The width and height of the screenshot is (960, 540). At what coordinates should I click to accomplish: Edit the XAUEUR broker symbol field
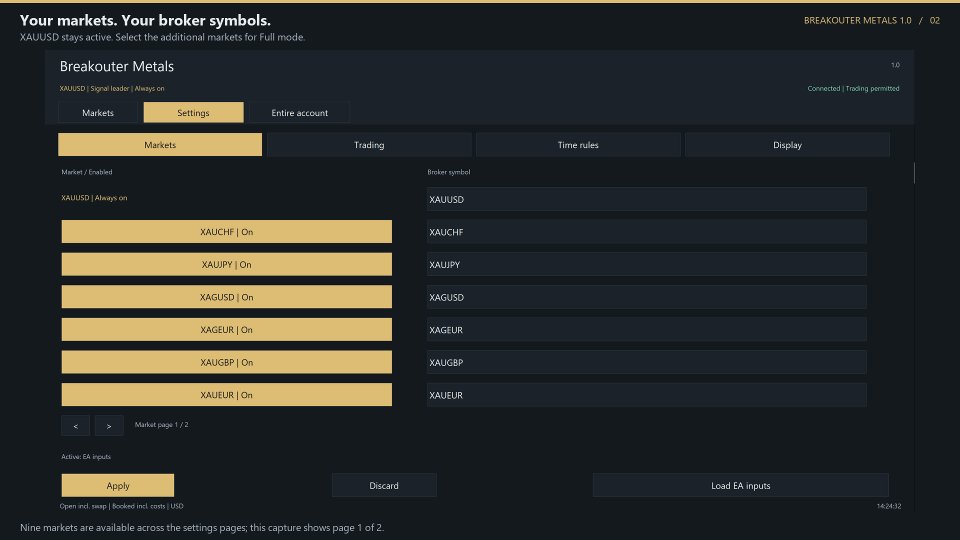tap(647, 395)
